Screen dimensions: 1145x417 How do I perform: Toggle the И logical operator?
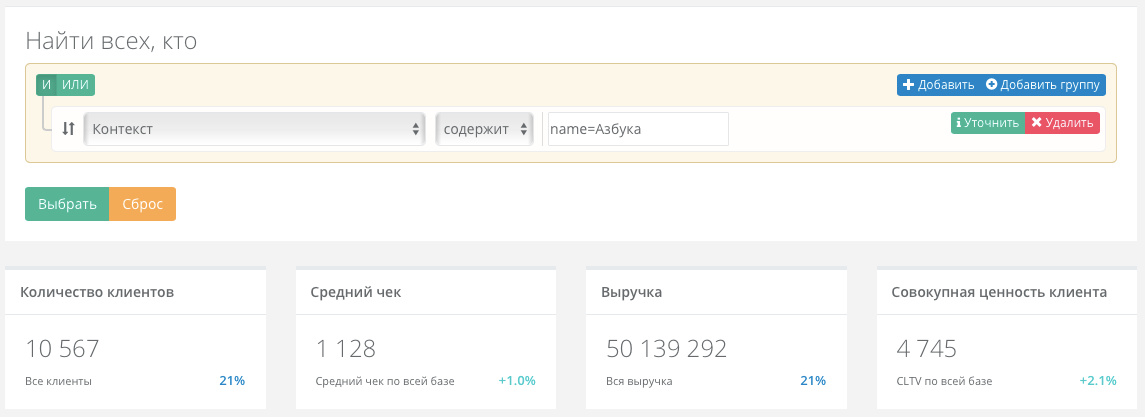(x=46, y=85)
